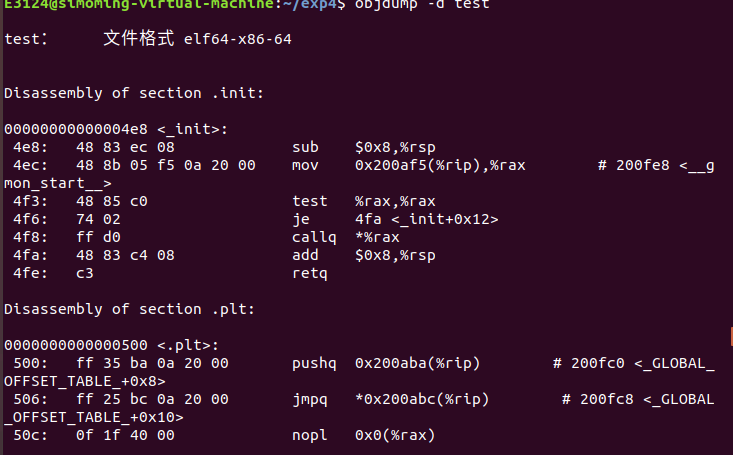Click the 'elf64-x86-64' file format text
Image resolution: width=733 pixels, height=455 pixels.
point(237,39)
